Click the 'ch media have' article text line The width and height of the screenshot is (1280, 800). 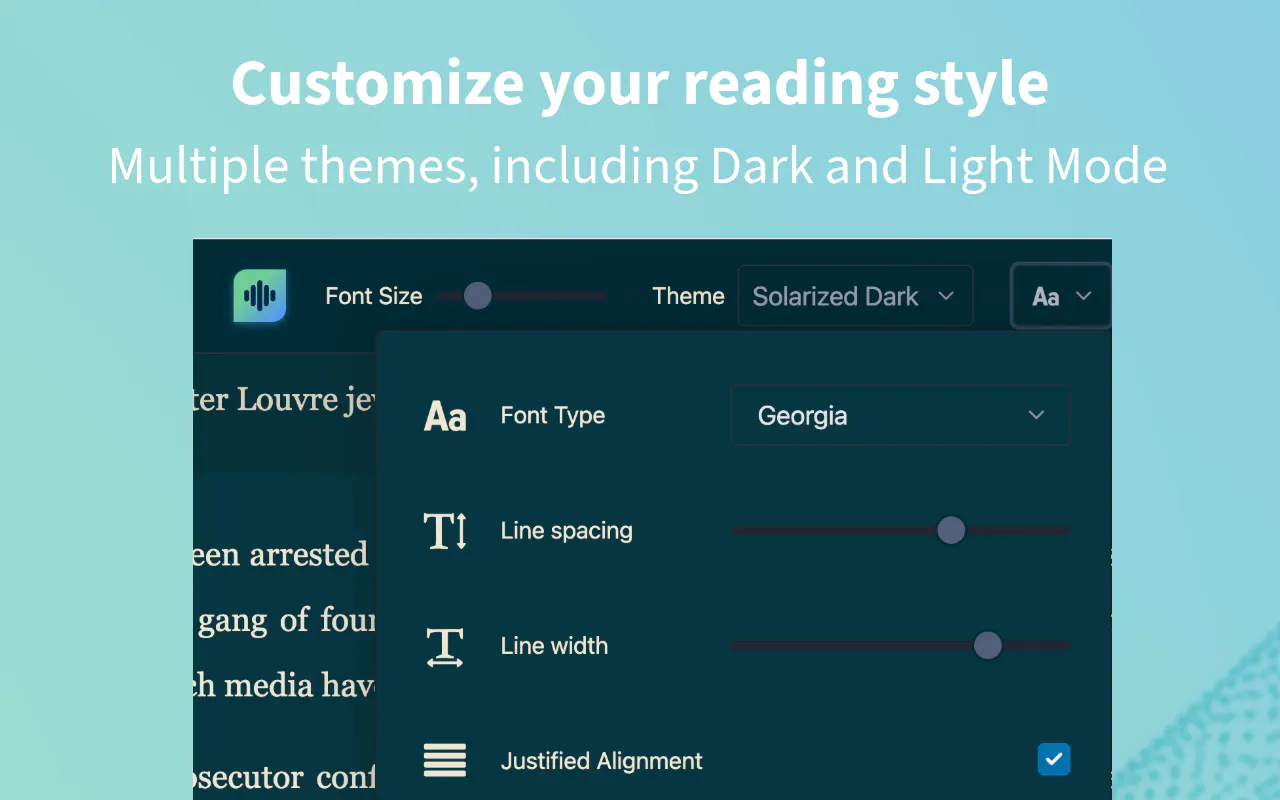click(x=284, y=685)
